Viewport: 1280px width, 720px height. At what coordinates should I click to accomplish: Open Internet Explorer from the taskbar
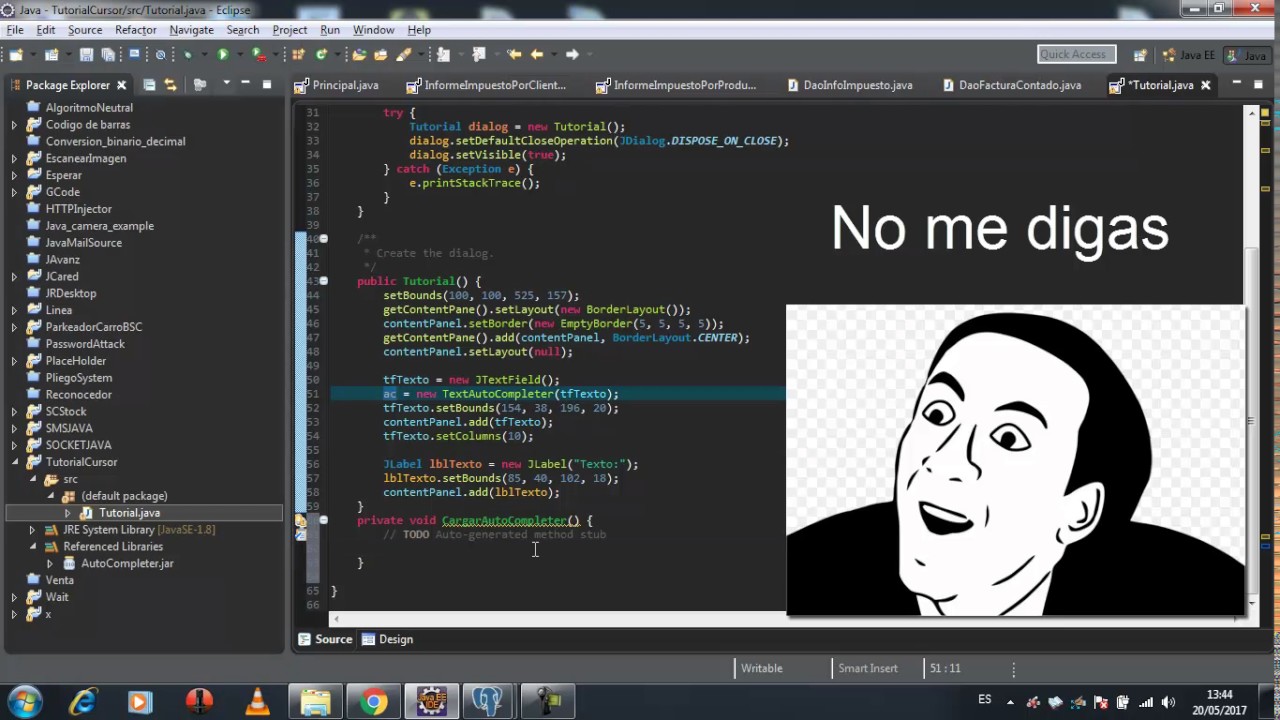pos(82,702)
